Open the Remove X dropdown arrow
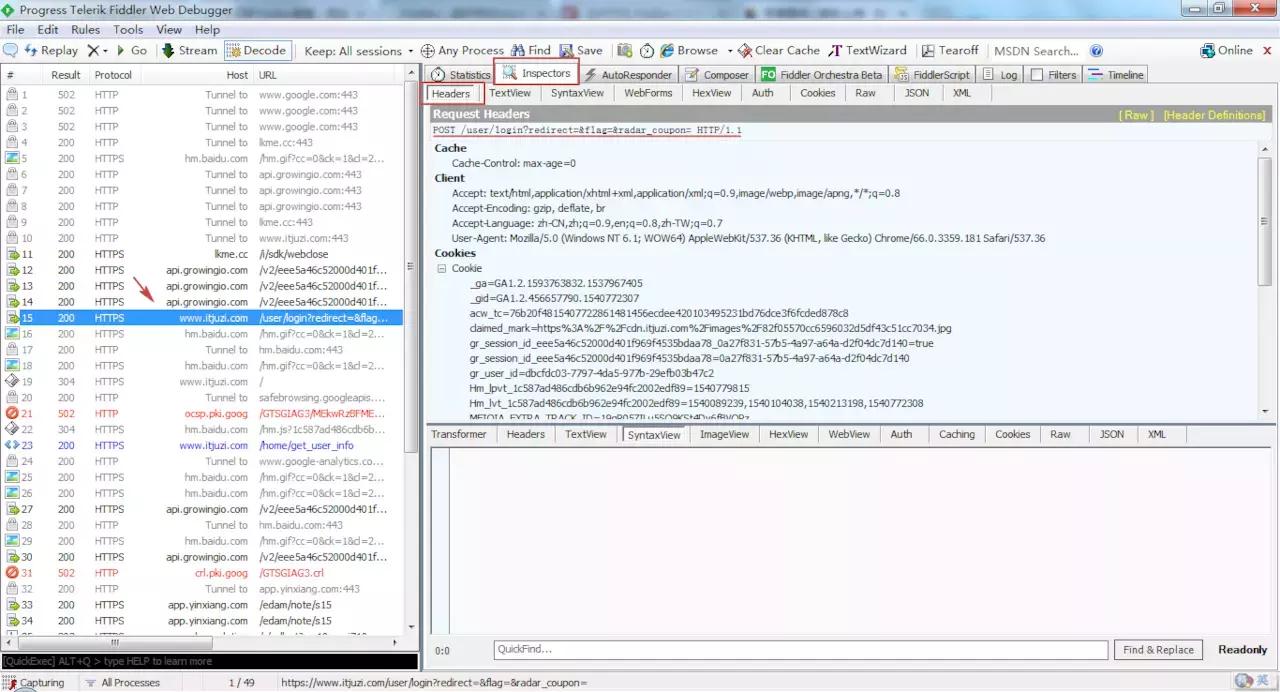 click(104, 50)
